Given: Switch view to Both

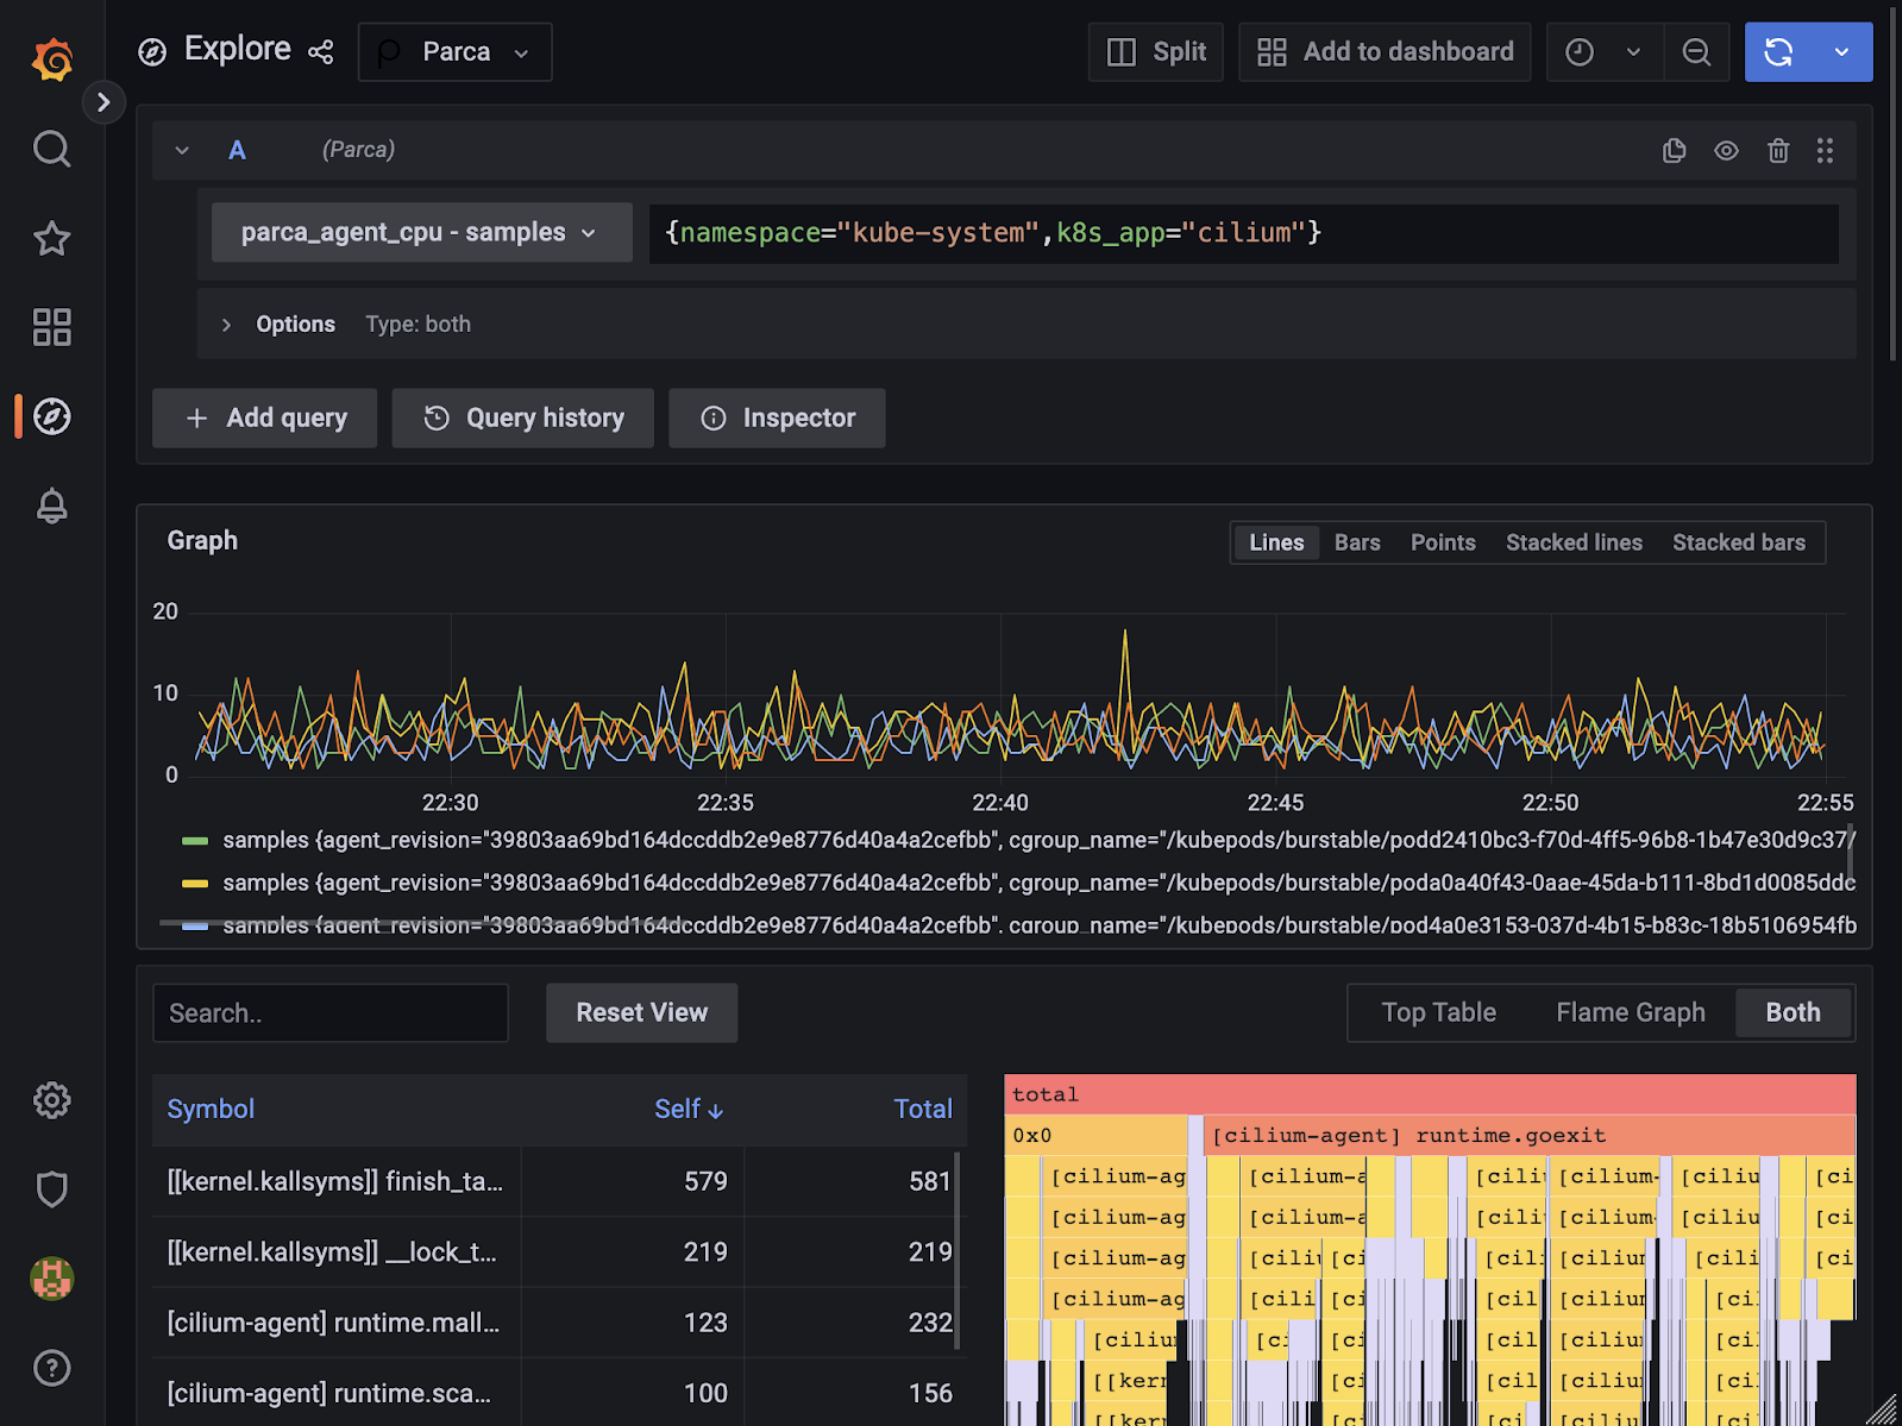Looking at the screenshot, I should click(x=1793, y=1013).
